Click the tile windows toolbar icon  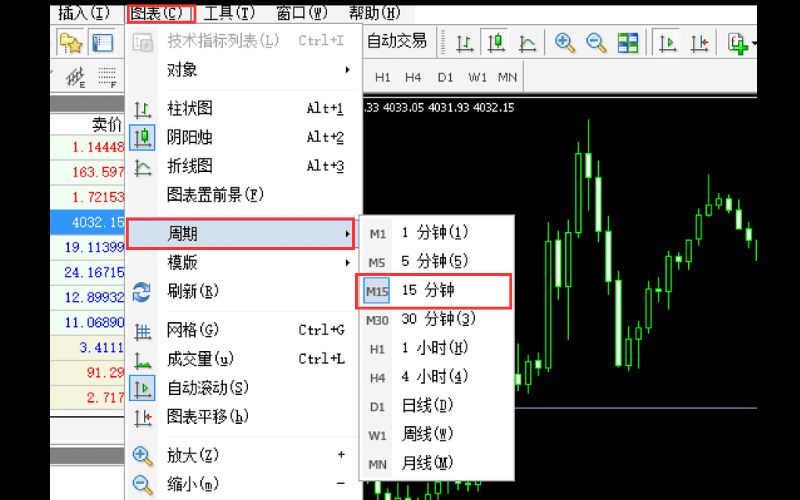[x=628, y=43]
